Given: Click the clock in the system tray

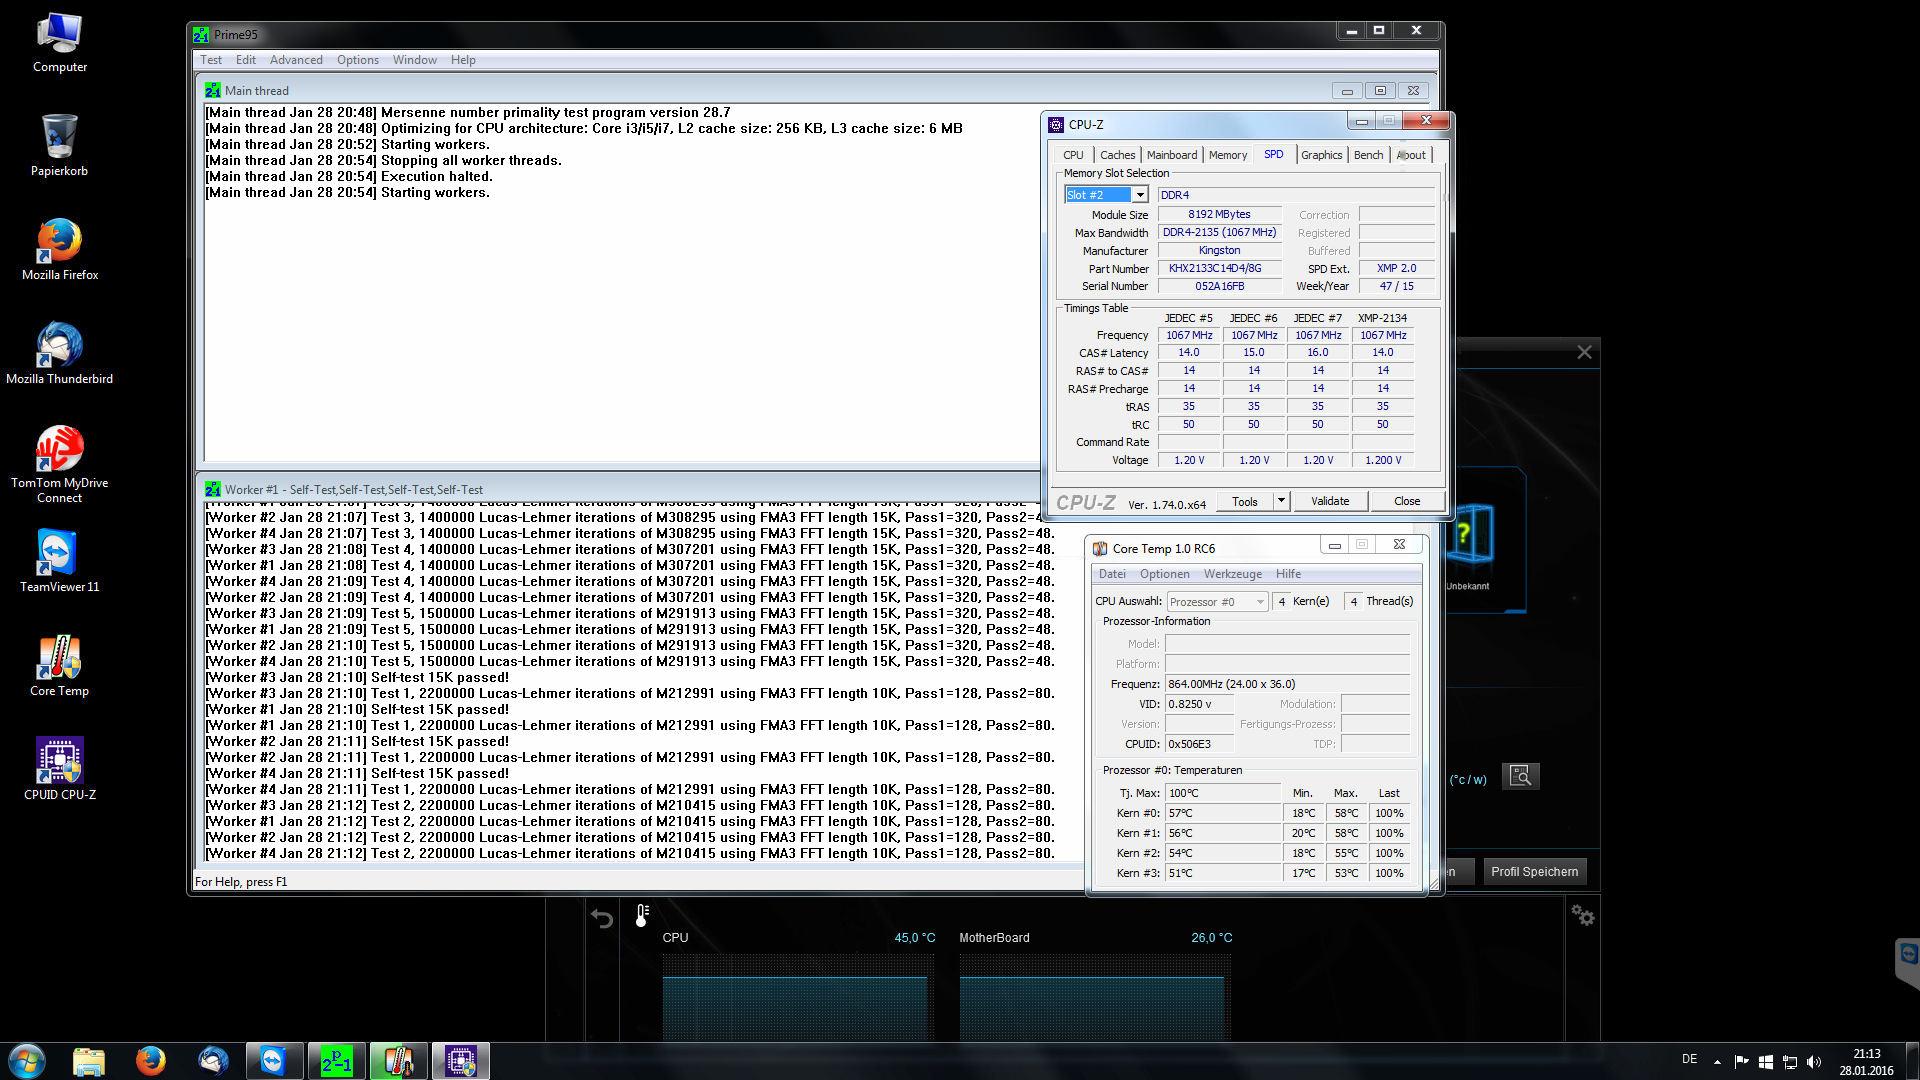Looking at the screenshot, I should (x=1866, y=1062).
